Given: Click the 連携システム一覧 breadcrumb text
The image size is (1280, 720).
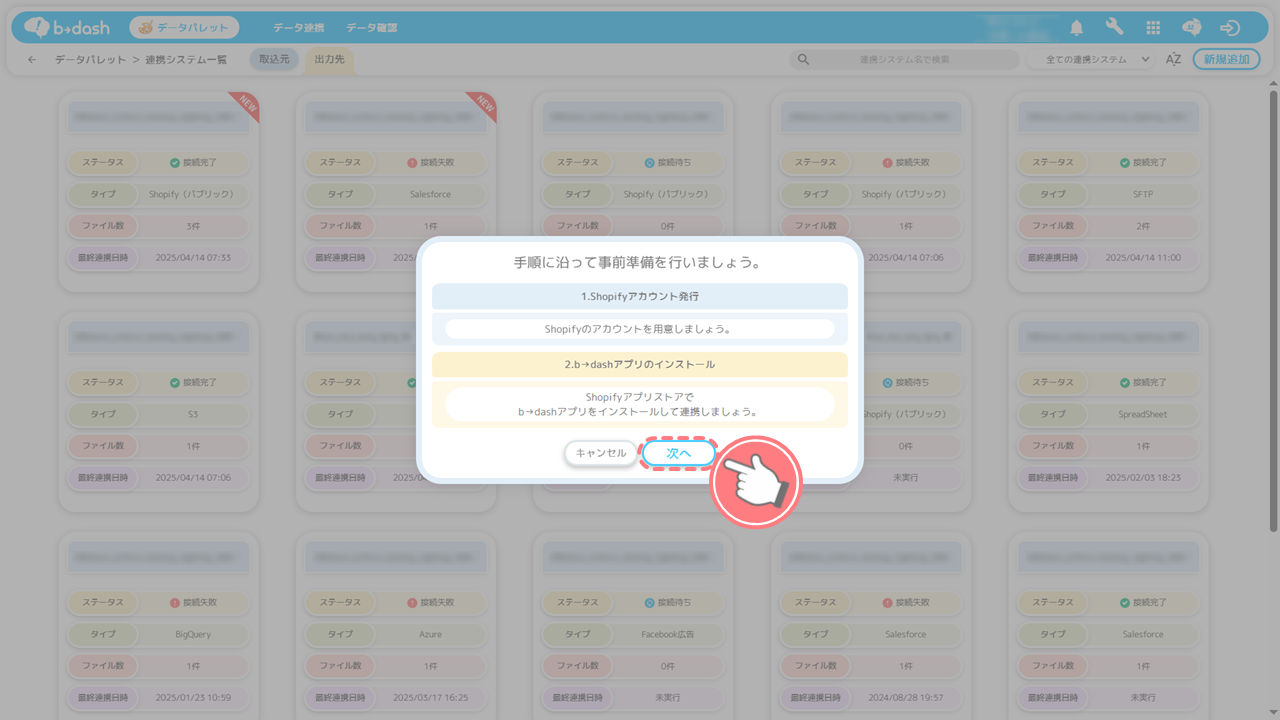Looking at the screenshot, I should (185, 60).
